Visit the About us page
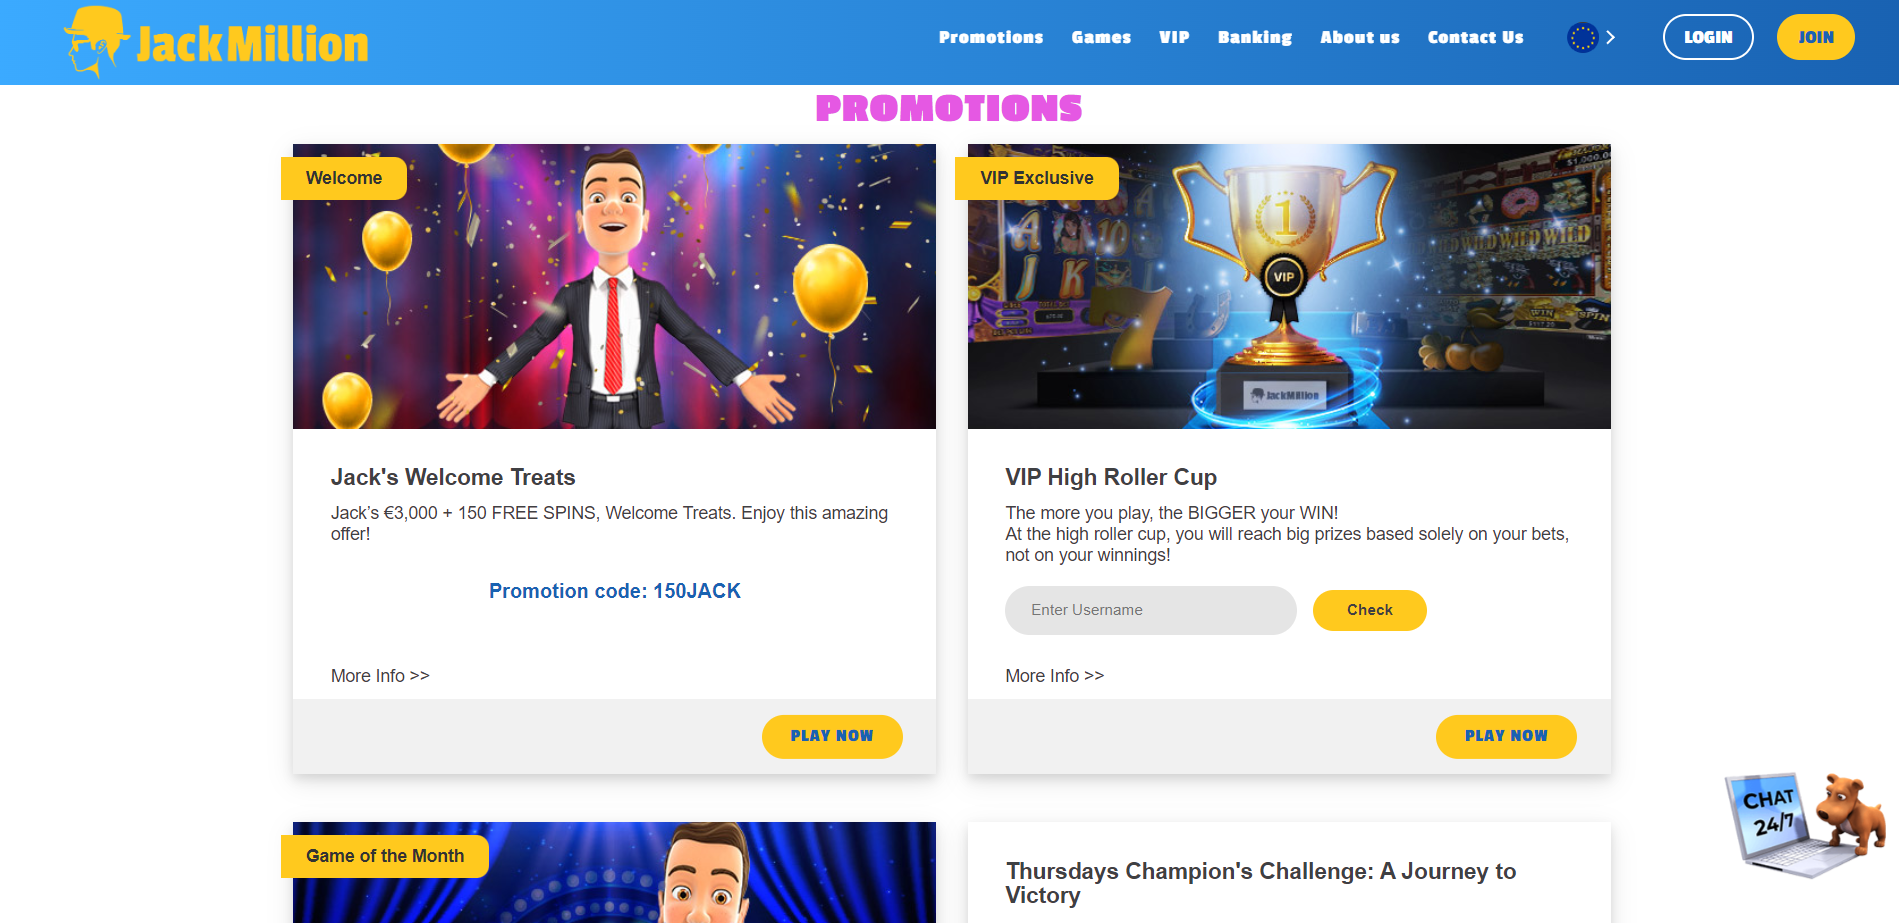1899x923 pixels. tap(1360, 37)
